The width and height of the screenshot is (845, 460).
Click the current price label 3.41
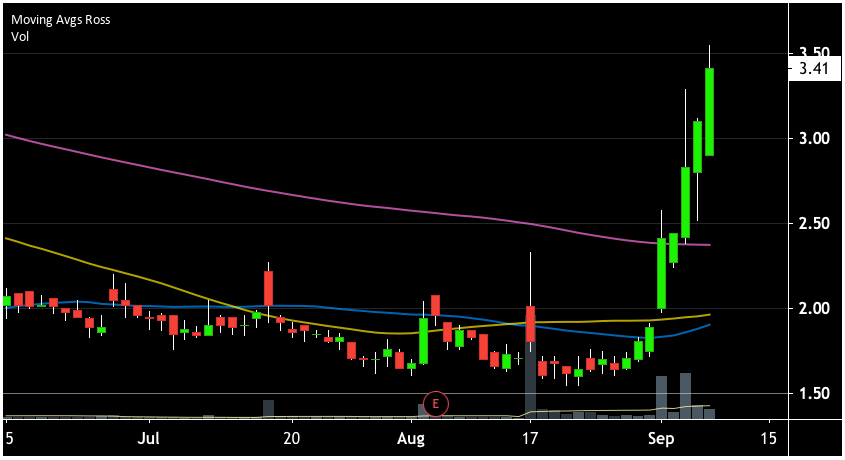(x=814, y=68)
